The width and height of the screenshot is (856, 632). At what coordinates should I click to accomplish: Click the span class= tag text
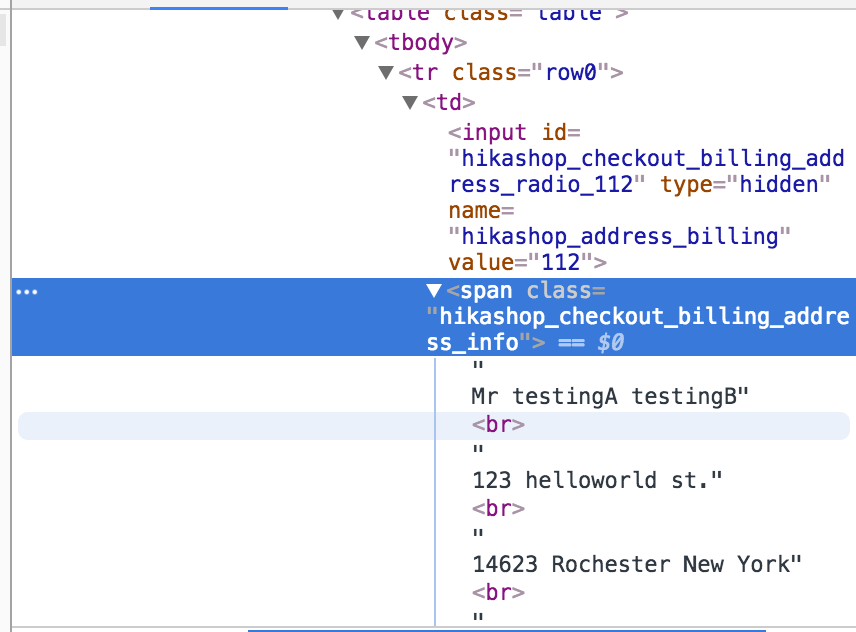526,290
